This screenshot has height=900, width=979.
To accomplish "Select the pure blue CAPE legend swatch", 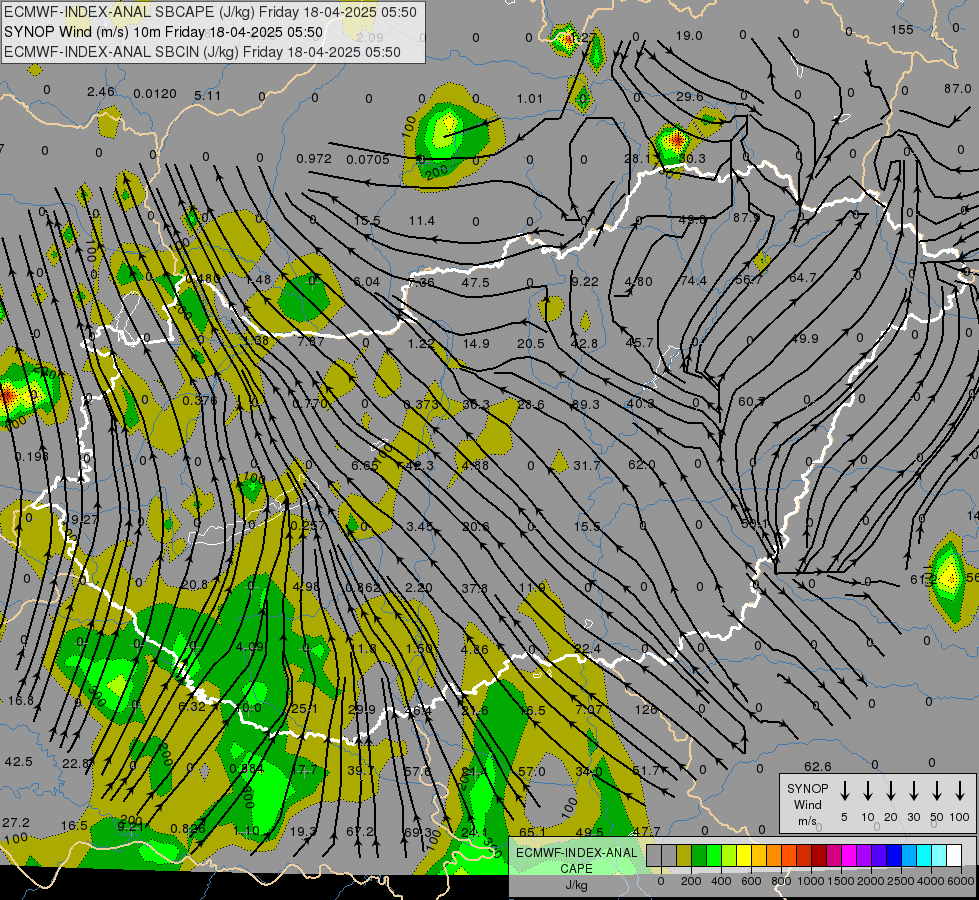I will coord(894,855).
